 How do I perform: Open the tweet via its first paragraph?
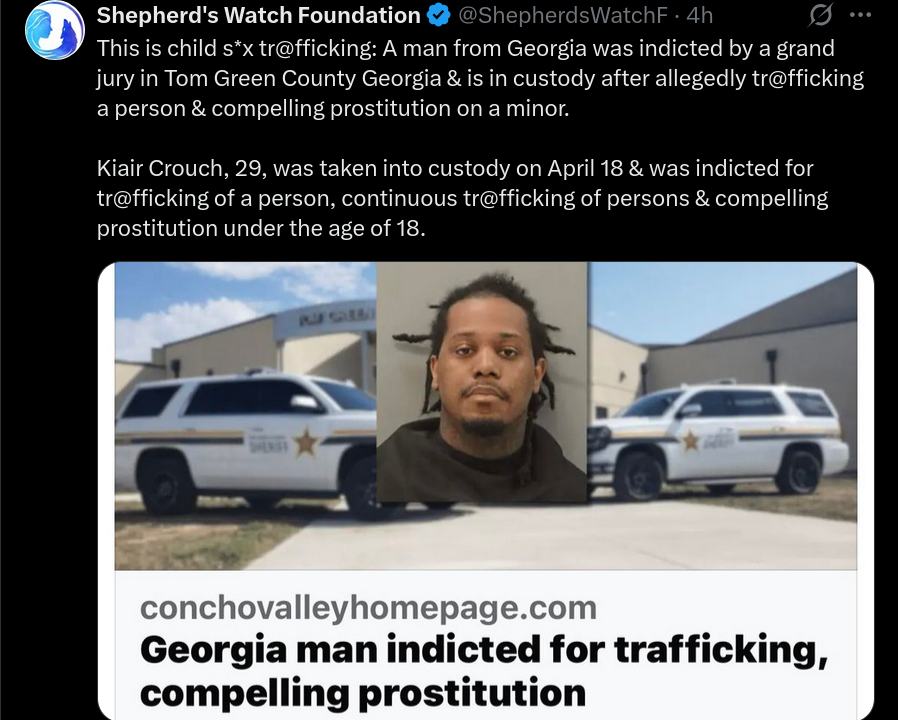click(480, 78)
